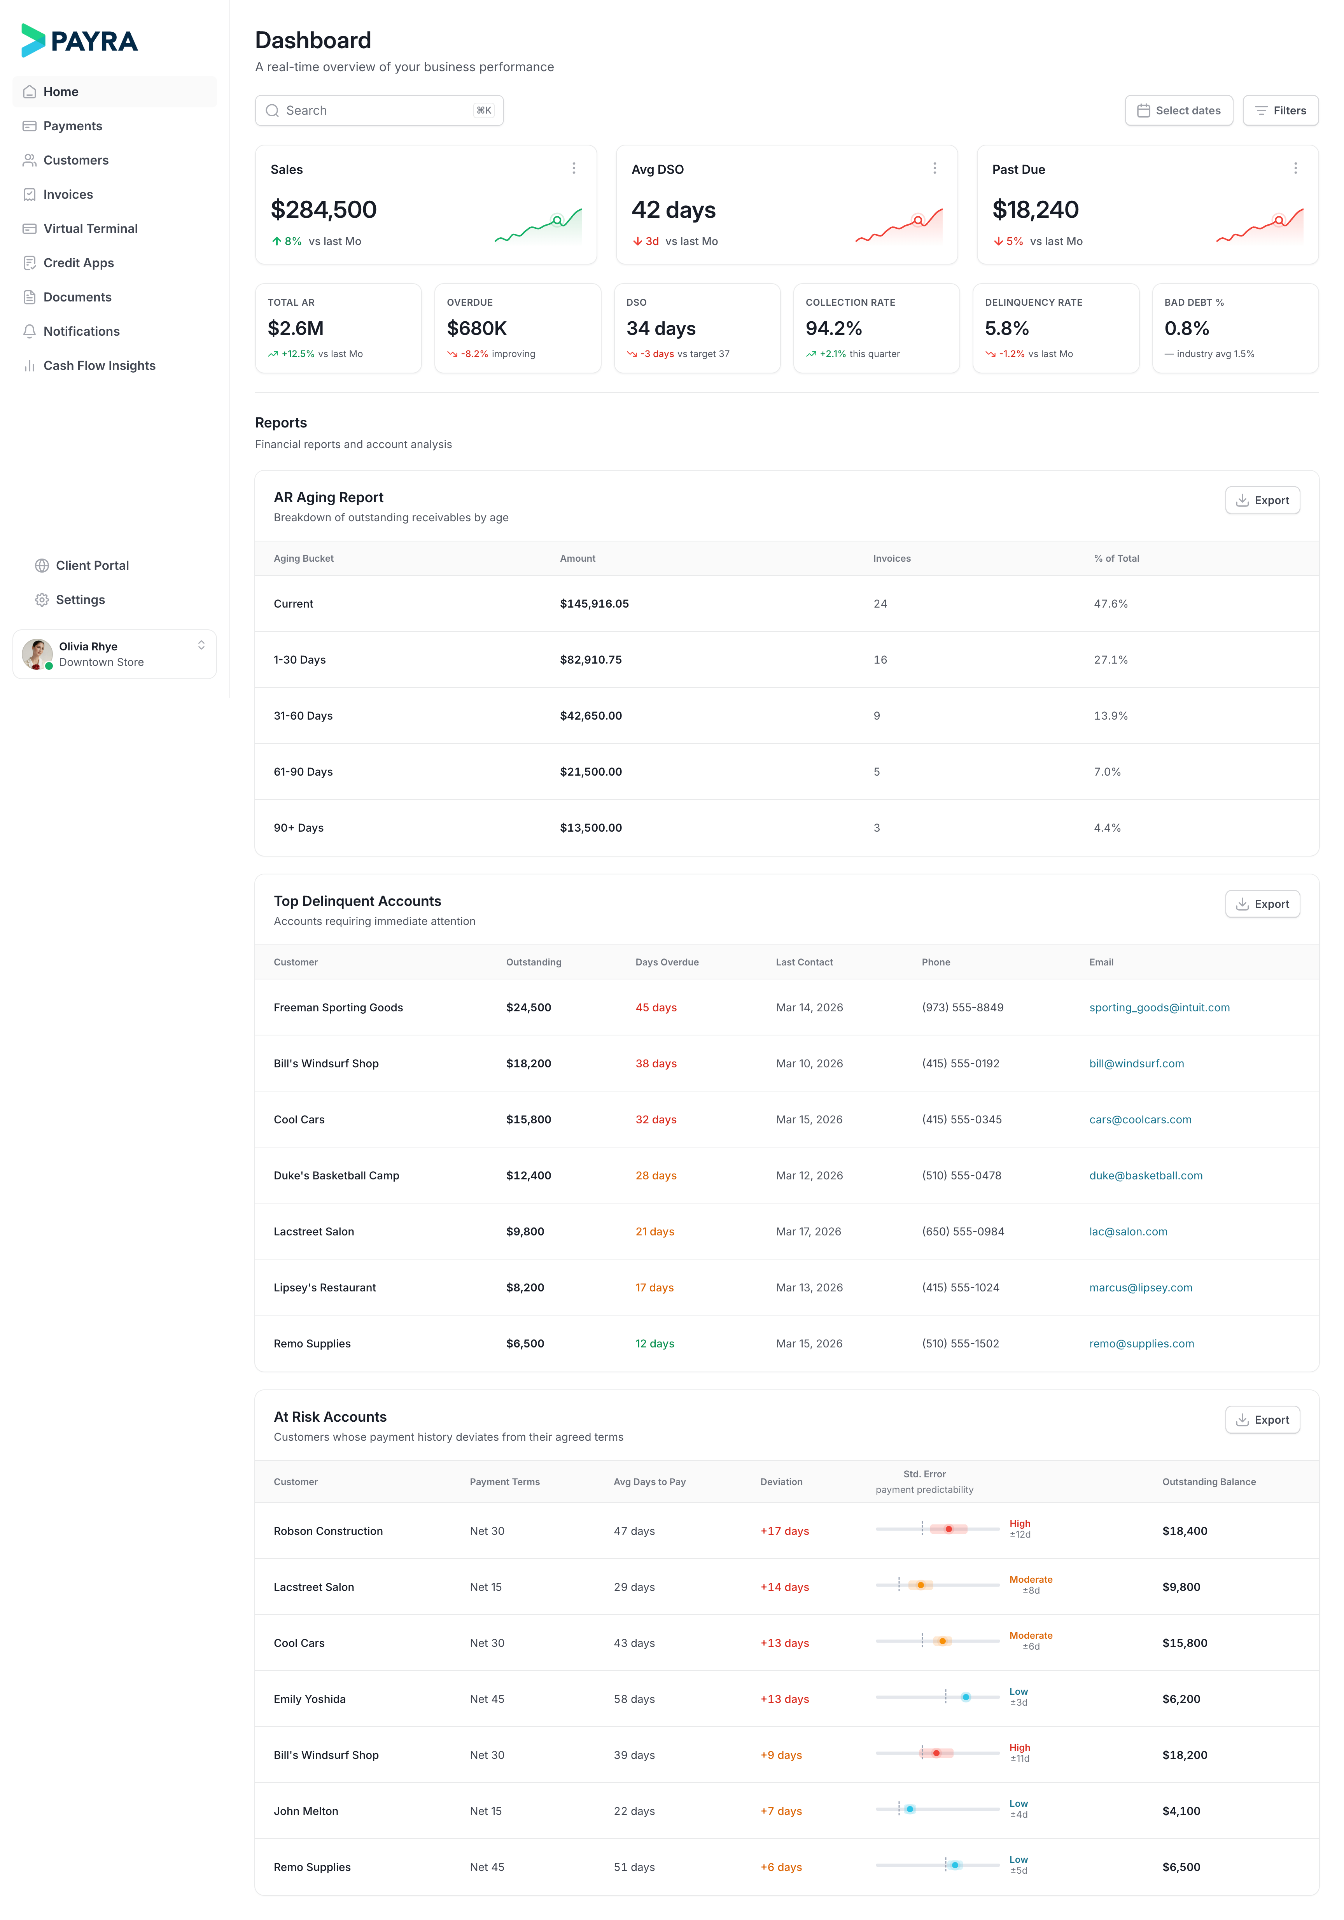Image resolution: width=1344 pixels, height=1920 pixels.
Task: Click the magnifier icon in search box
Action: [x=272, y=111]
